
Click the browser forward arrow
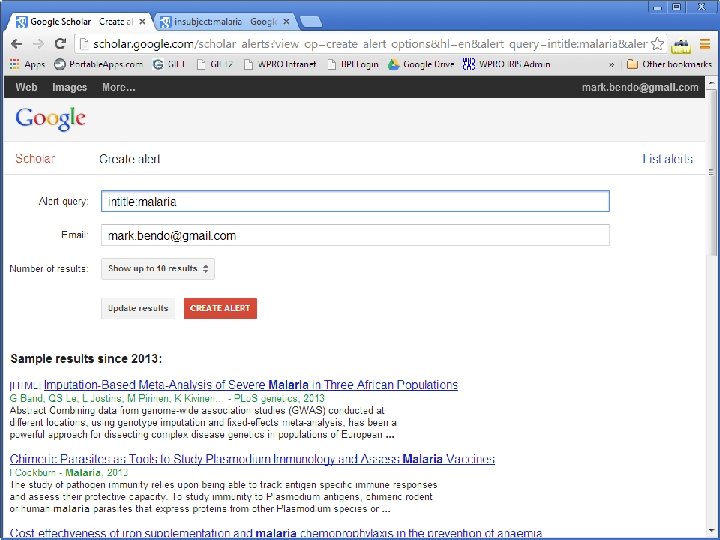(39, 44)
